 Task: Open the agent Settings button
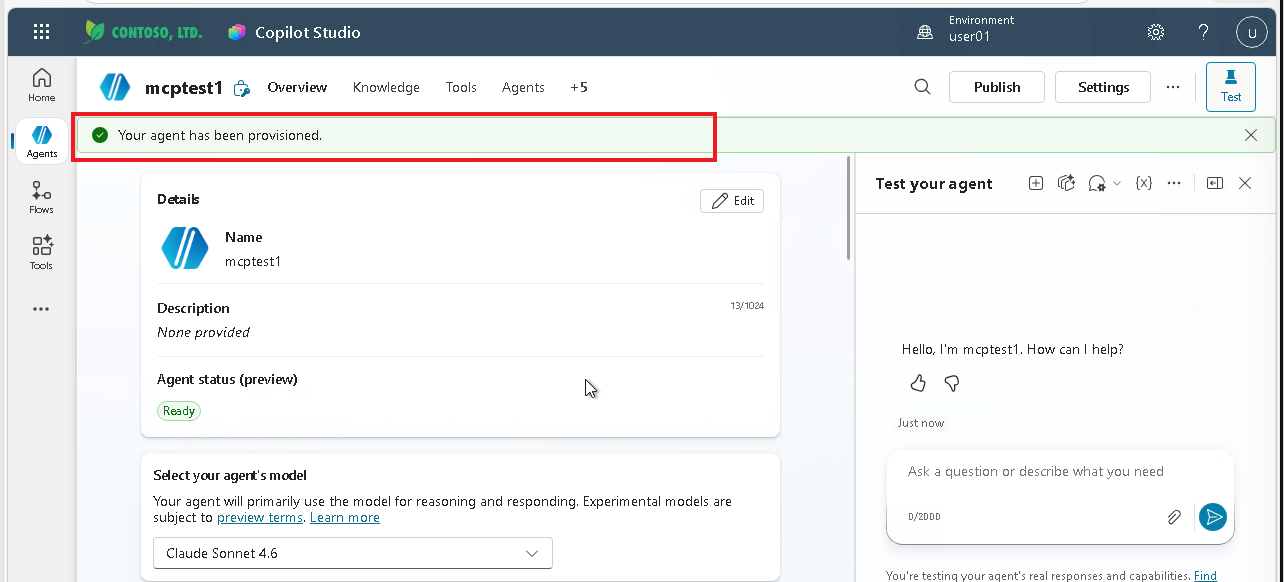1103,87
